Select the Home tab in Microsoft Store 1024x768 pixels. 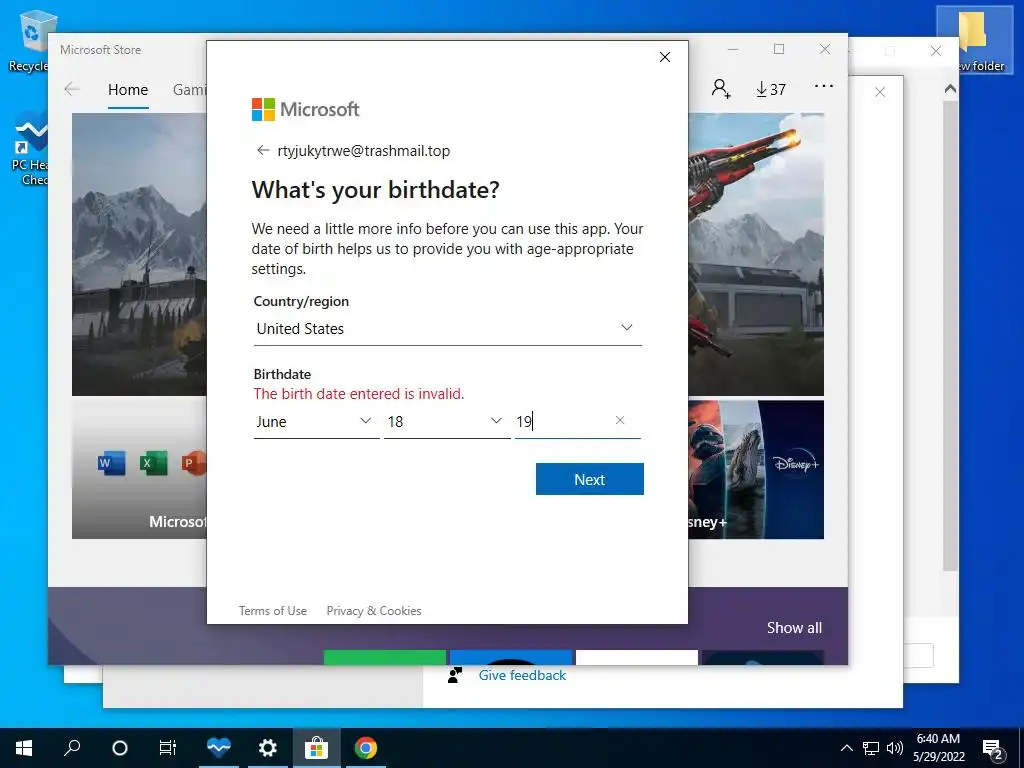click(128, 90)
